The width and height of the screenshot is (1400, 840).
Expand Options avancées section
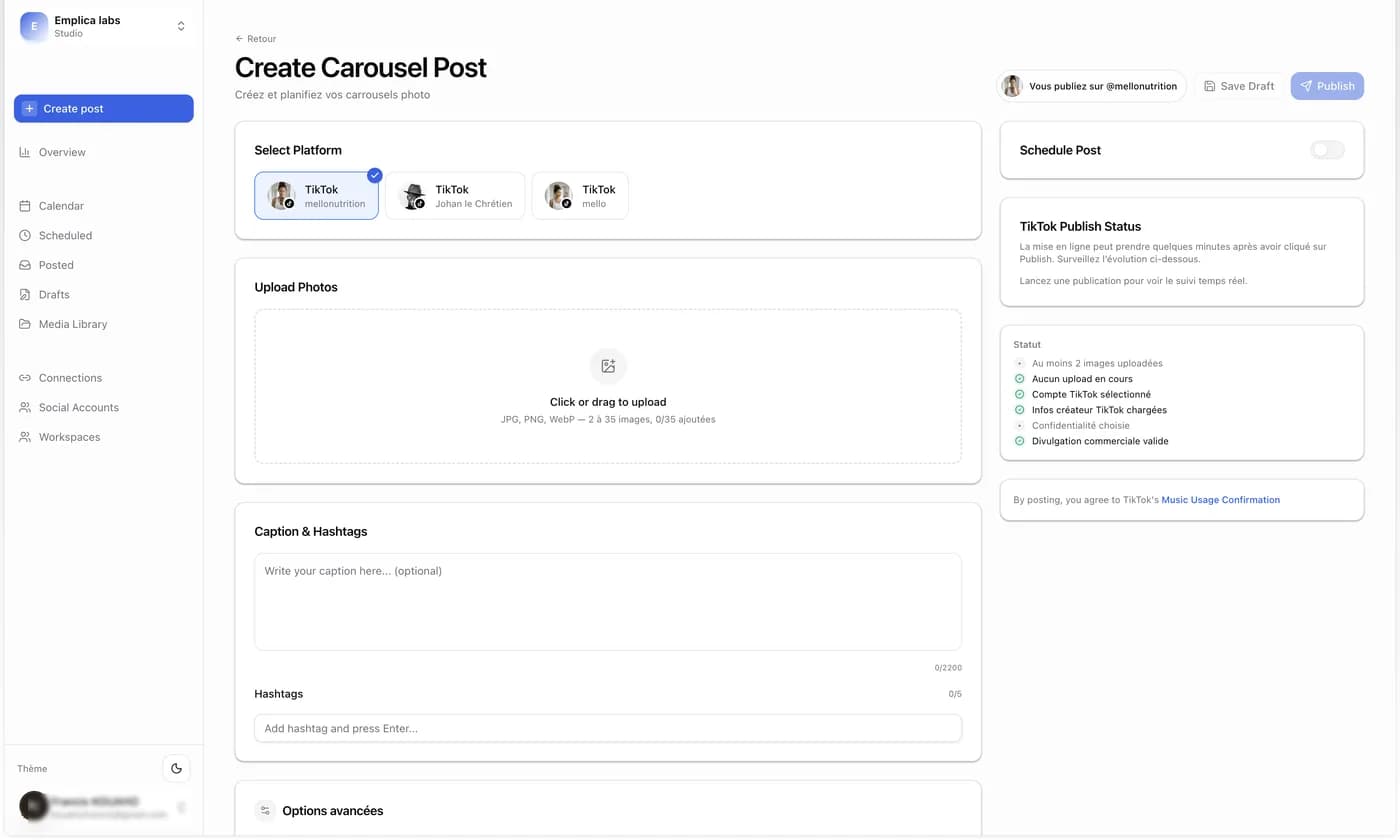pyautogui.click(x=608, y=810)
